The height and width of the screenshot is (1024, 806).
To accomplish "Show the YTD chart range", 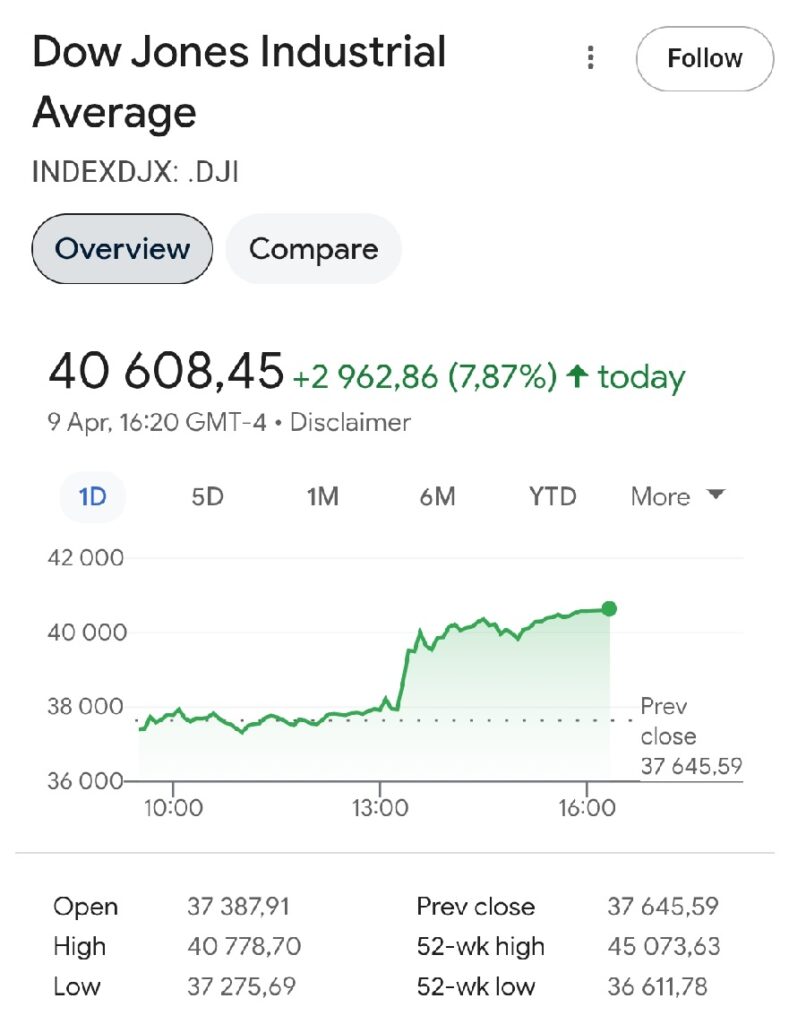I will [x=552, y=496].
